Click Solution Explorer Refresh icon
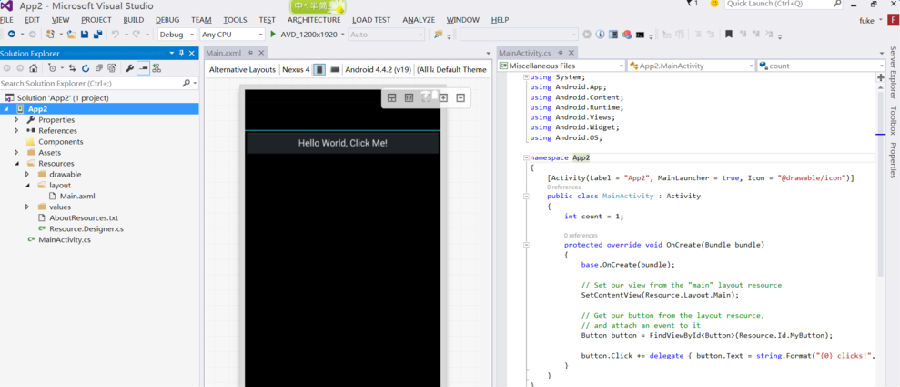The image size is (900, 387). click(86, 68)
